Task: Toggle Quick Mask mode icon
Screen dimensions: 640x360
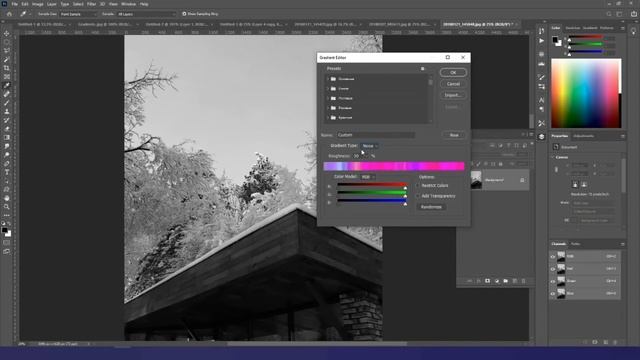Action: [7, 242]
